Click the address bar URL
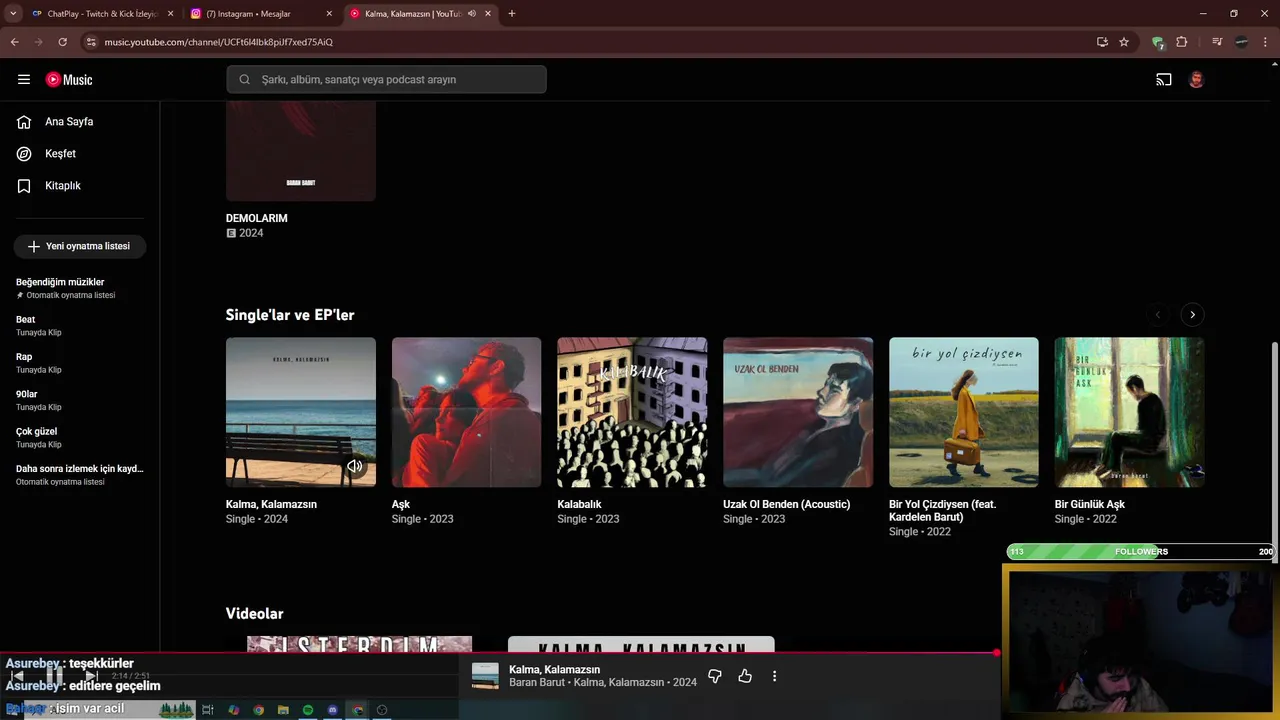Screen dimensions: 1280x720 tap(218, 42)
